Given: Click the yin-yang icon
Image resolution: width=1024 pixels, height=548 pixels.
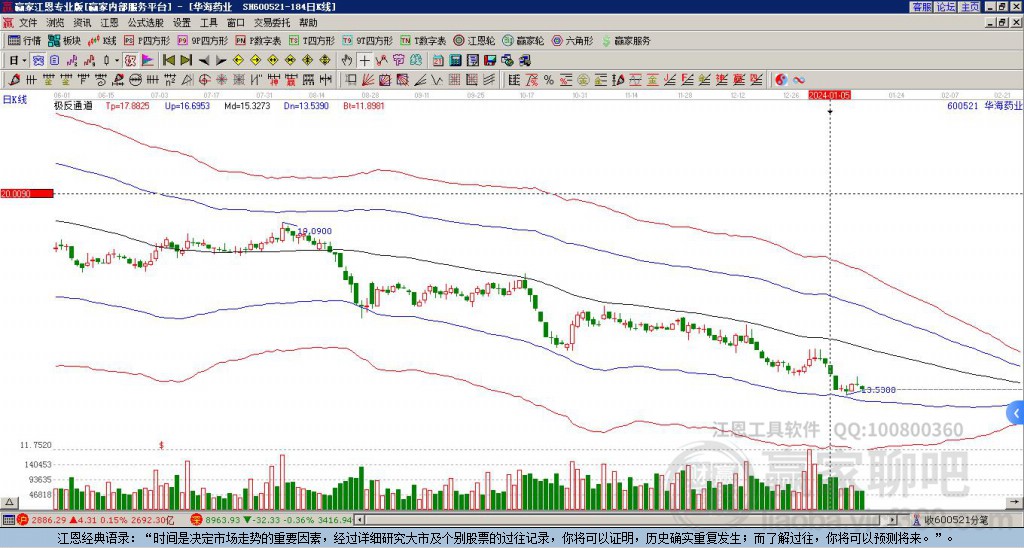Looking at the screenshot, I should coord(781,80).
